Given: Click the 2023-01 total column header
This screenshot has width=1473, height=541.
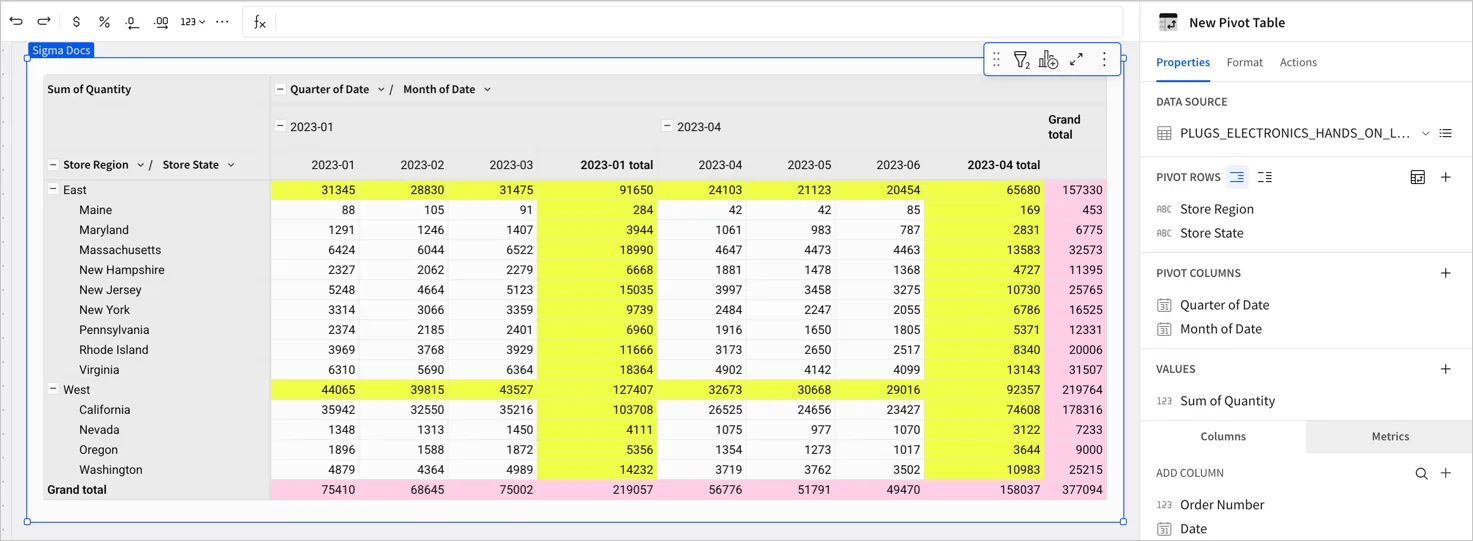Looking at the screenshot, I should (617, 165).
